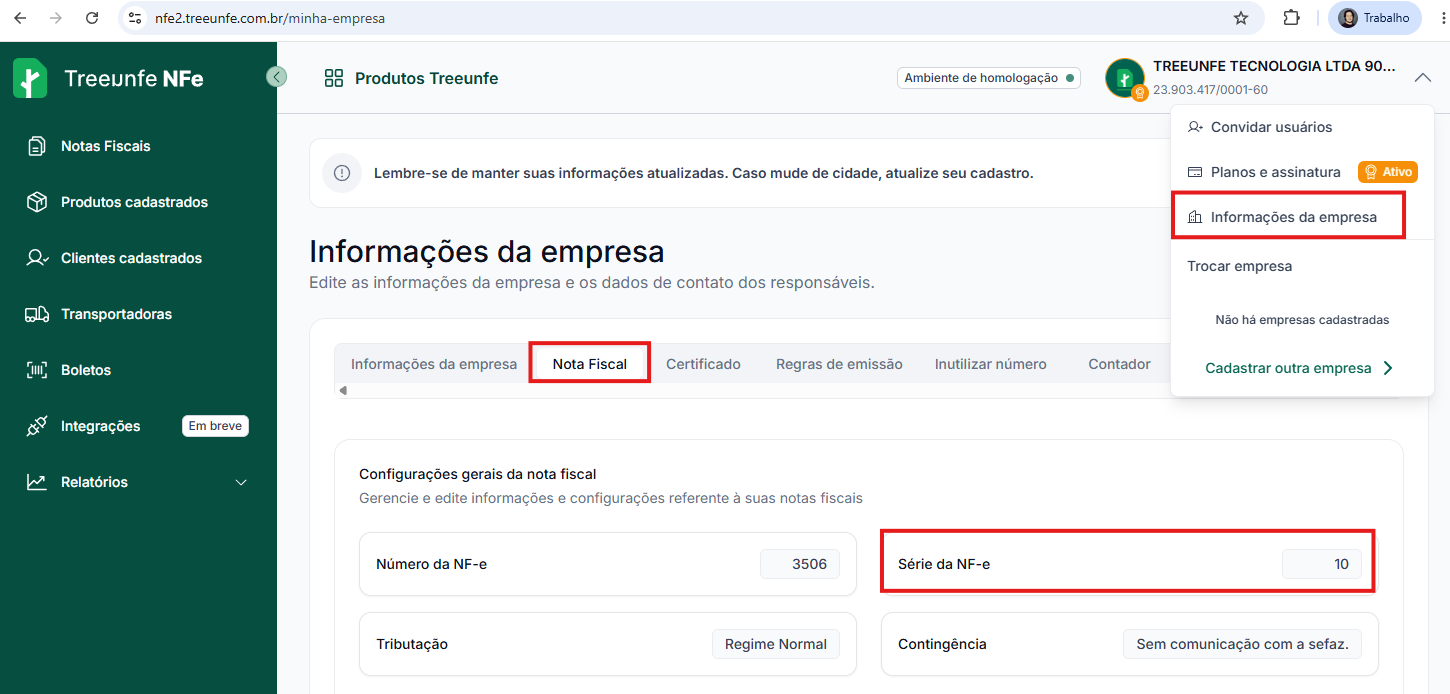Click the Produtos Treeunfe grid icon
The height and width of the screenshot is (694, 1450).
click(334, 78)
